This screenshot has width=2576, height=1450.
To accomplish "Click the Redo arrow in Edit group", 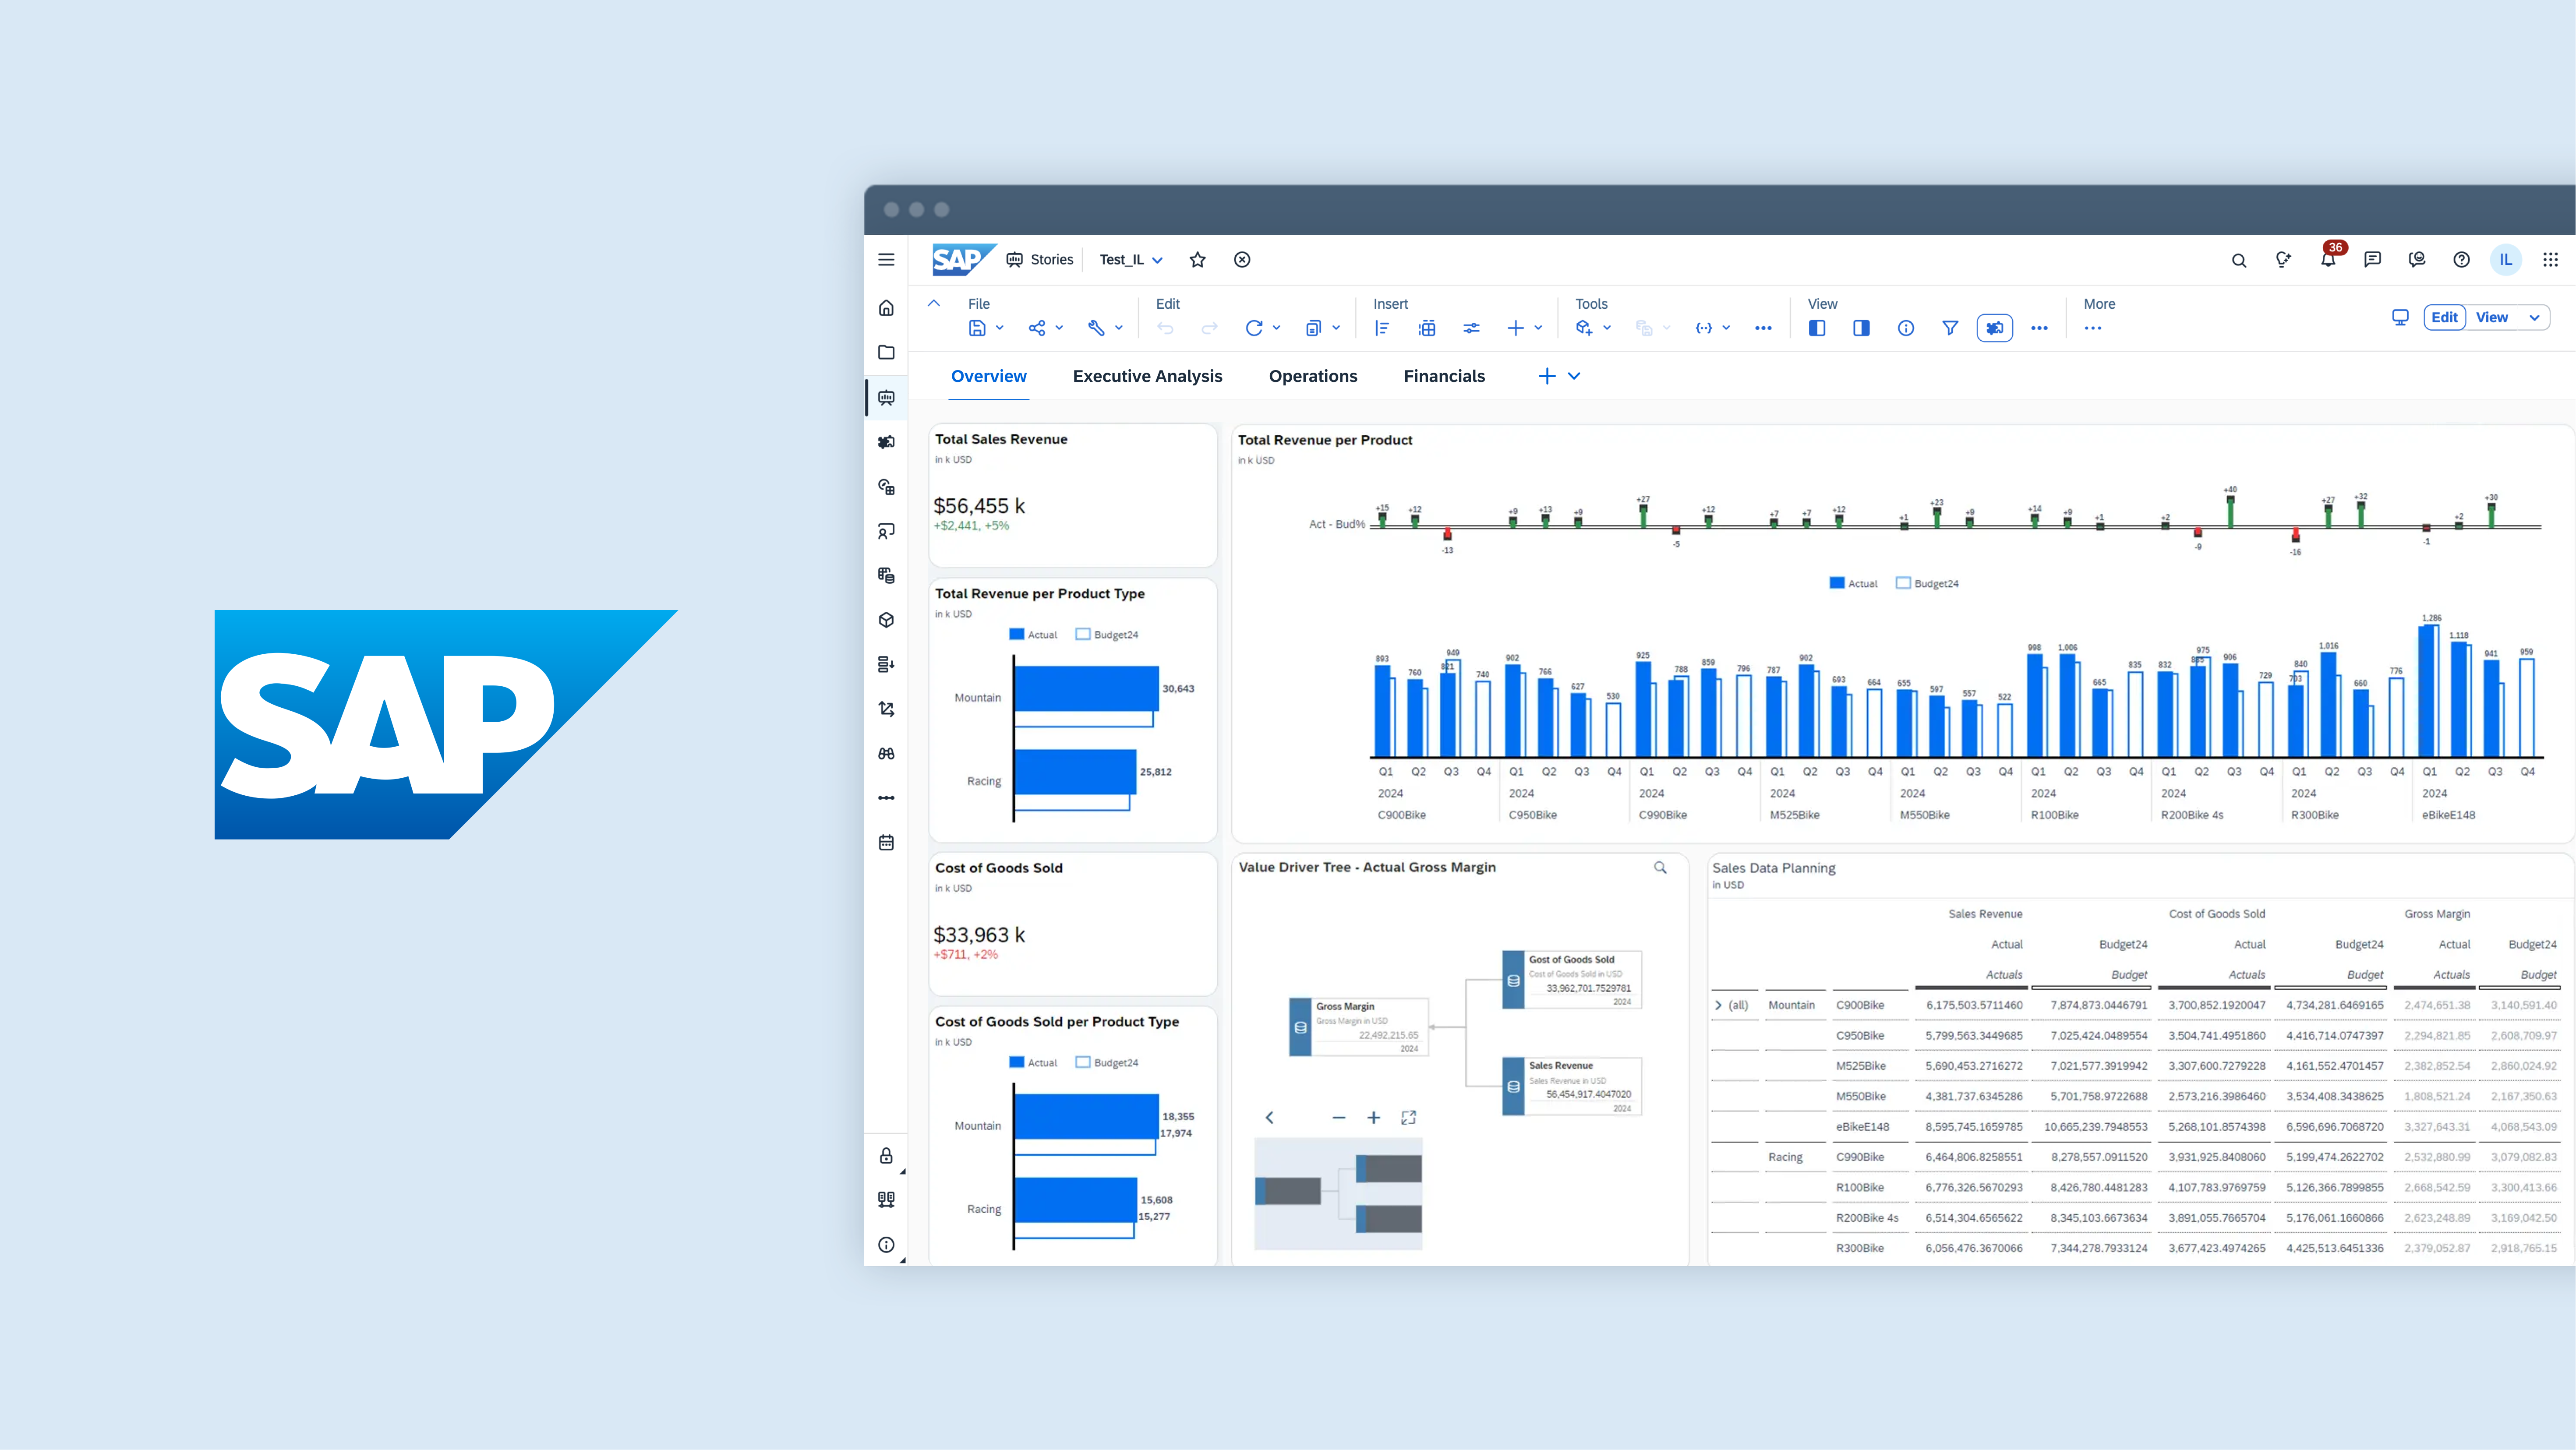I will point(1209,328).
